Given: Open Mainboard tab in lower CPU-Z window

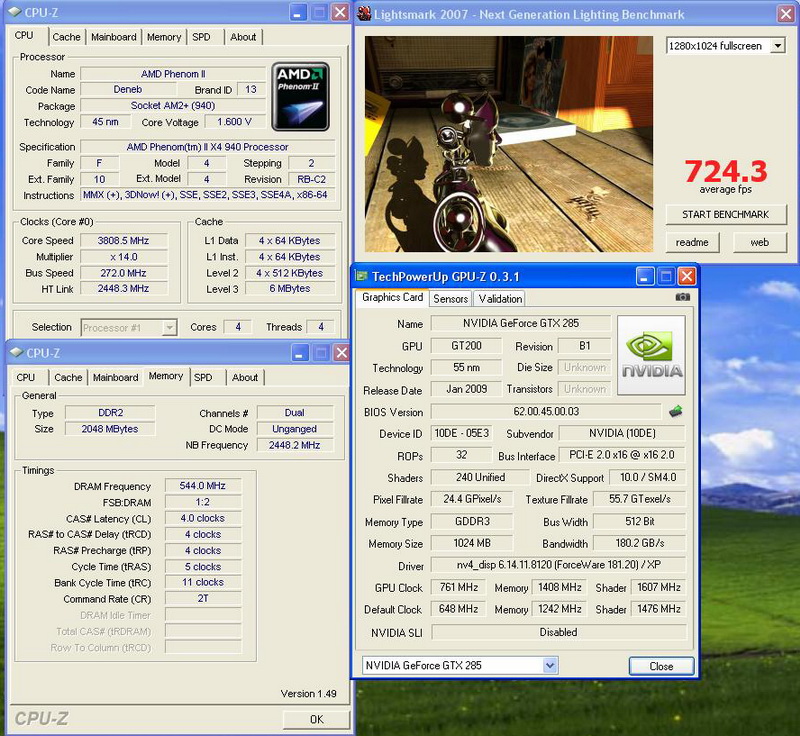Looking at the screenshot, I should (115, 377).
